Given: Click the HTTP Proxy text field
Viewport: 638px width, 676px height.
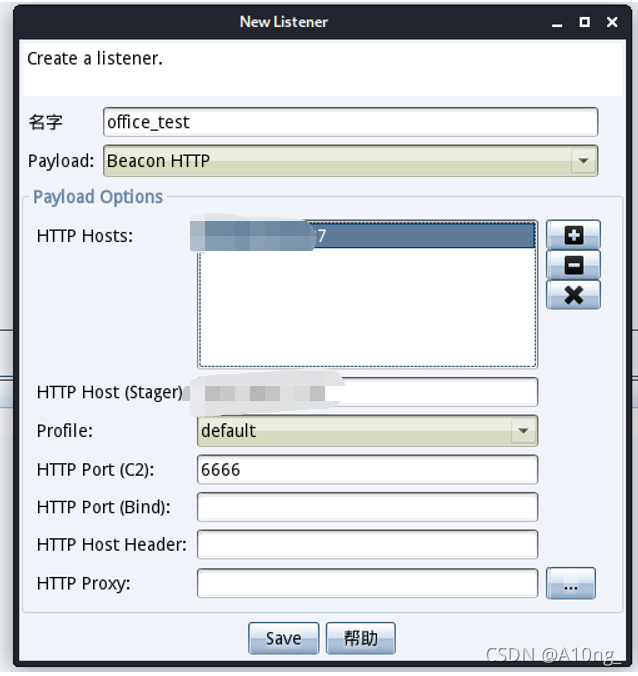Looking at the screenshot, I should [367, 583].
